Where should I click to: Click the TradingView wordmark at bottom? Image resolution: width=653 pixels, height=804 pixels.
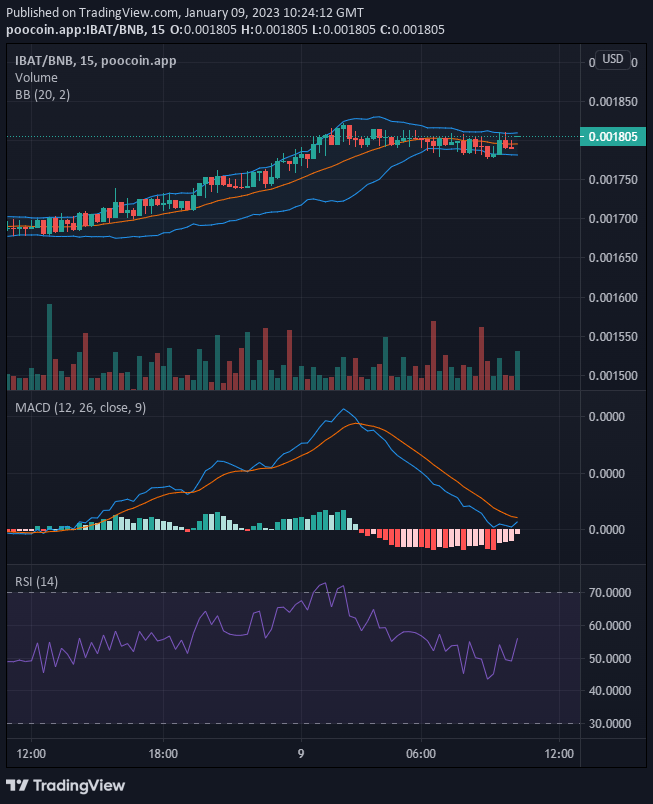click(79, 786)
